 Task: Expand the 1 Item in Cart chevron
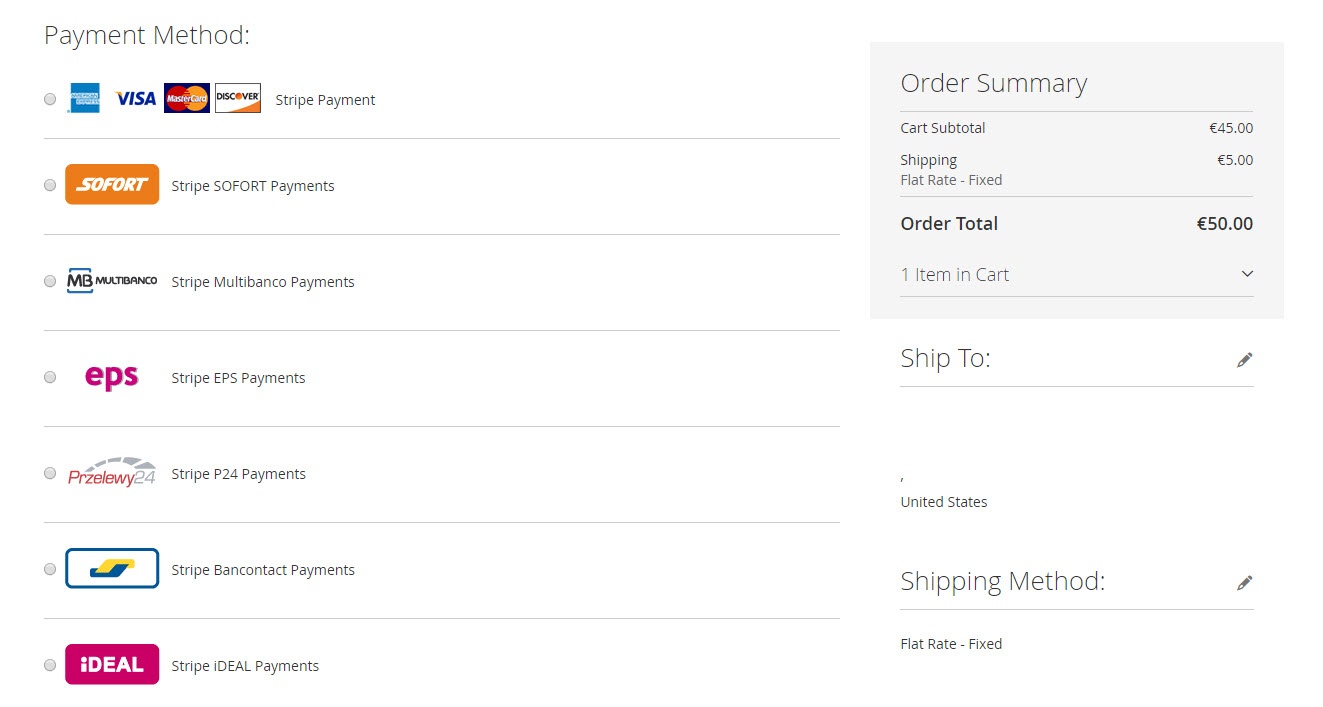(x=1247, y=274)
